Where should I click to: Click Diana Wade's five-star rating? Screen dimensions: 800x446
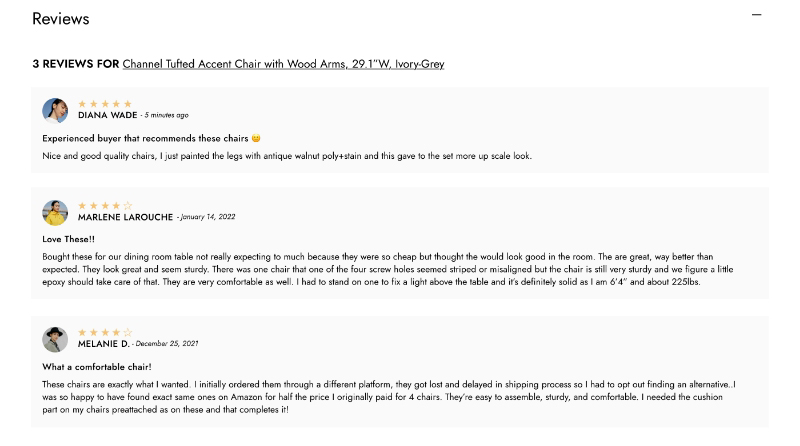(x=105, y=104)
